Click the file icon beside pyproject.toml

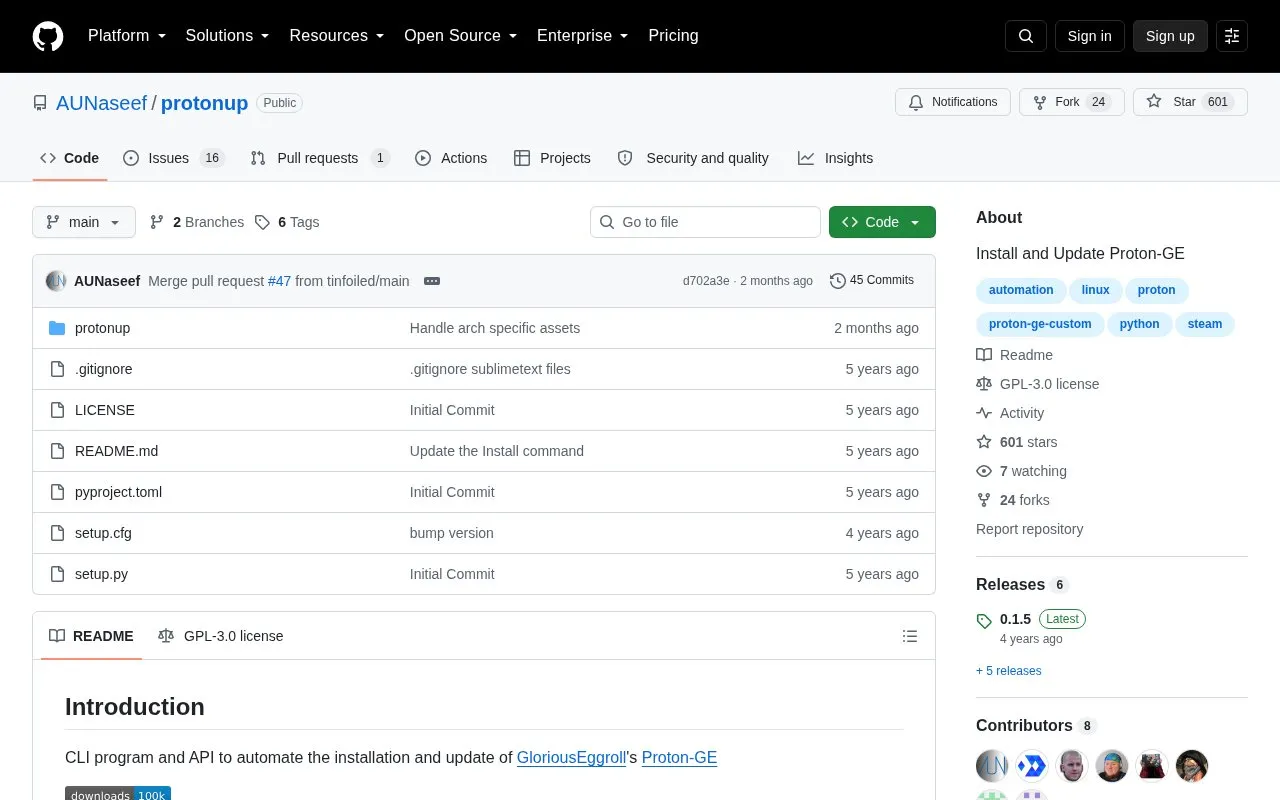[x=57, y=492]
